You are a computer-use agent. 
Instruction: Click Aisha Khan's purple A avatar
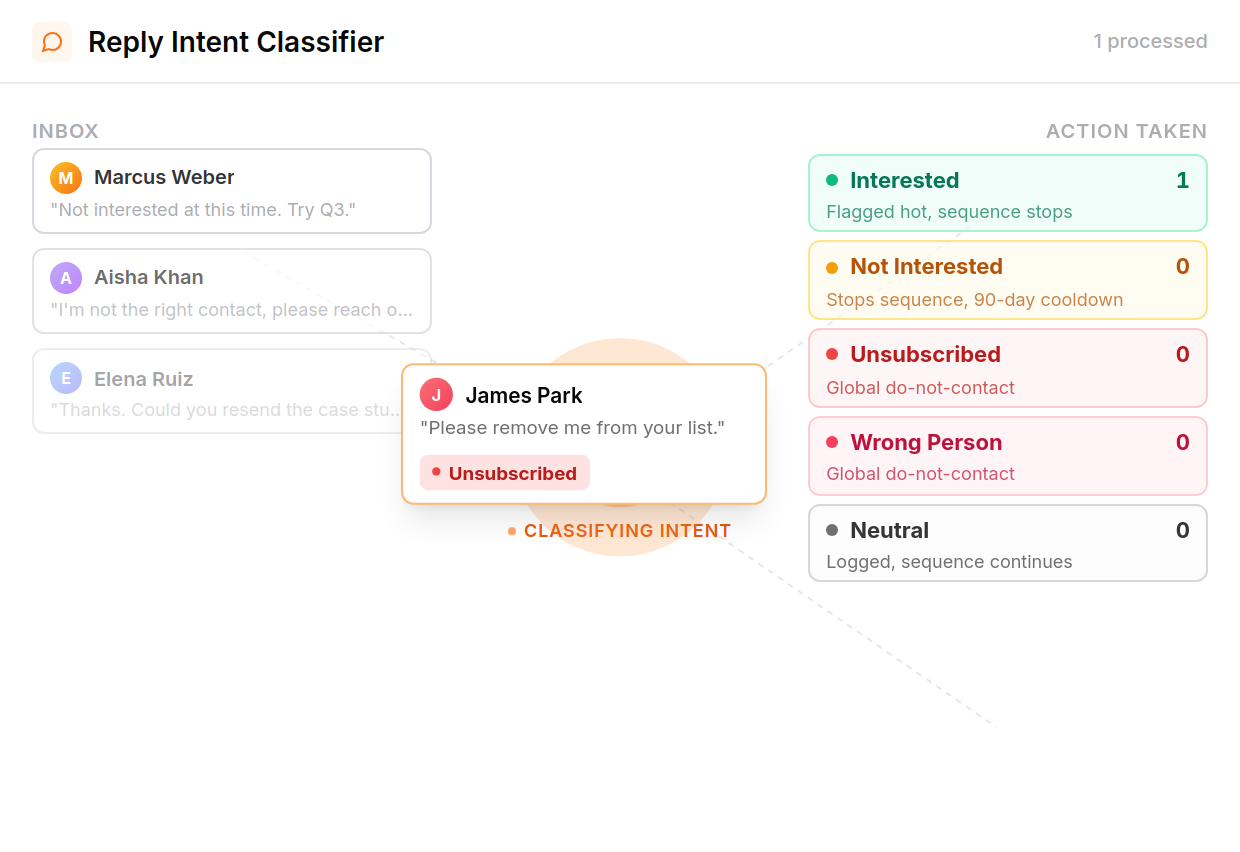pos(66,278)
